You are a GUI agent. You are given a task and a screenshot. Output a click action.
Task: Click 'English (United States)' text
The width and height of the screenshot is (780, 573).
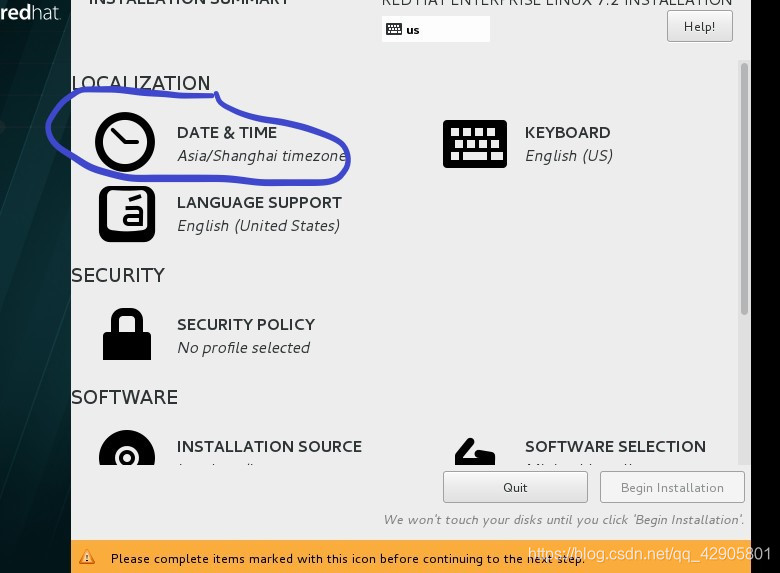[259, 226]
